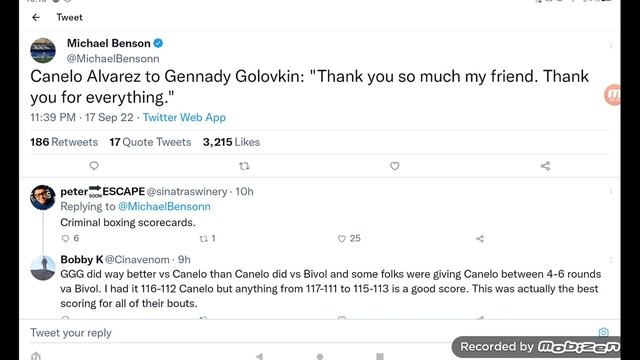Share peter ESCAPE's reply
The image size is (640, 360).
tap(480, 238)
